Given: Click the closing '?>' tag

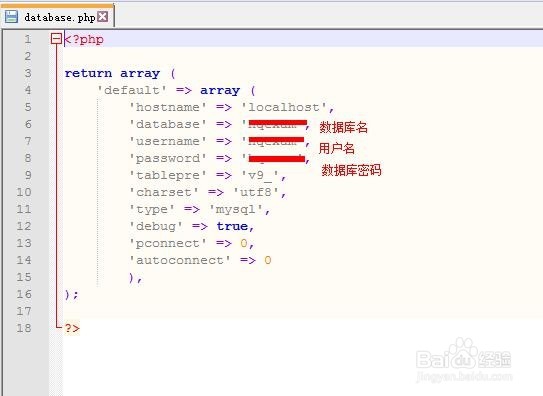Looking at the screenshot, I should click(x=72, y=328).
